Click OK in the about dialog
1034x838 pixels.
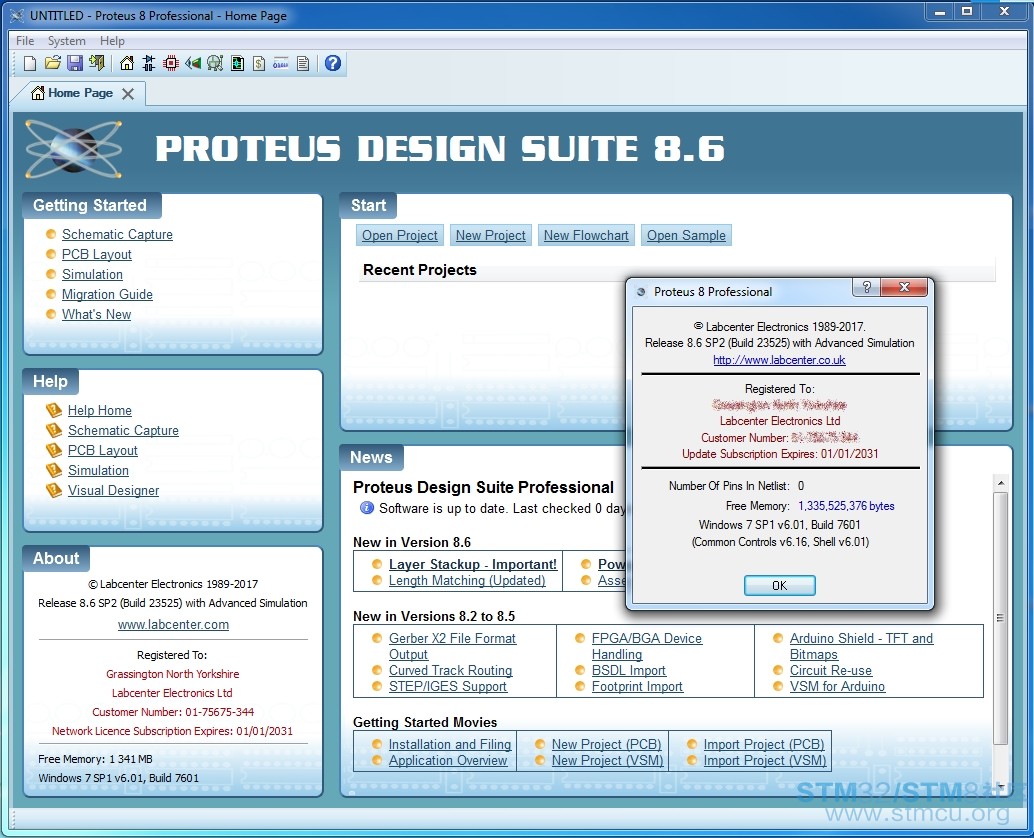pos(779,585)
